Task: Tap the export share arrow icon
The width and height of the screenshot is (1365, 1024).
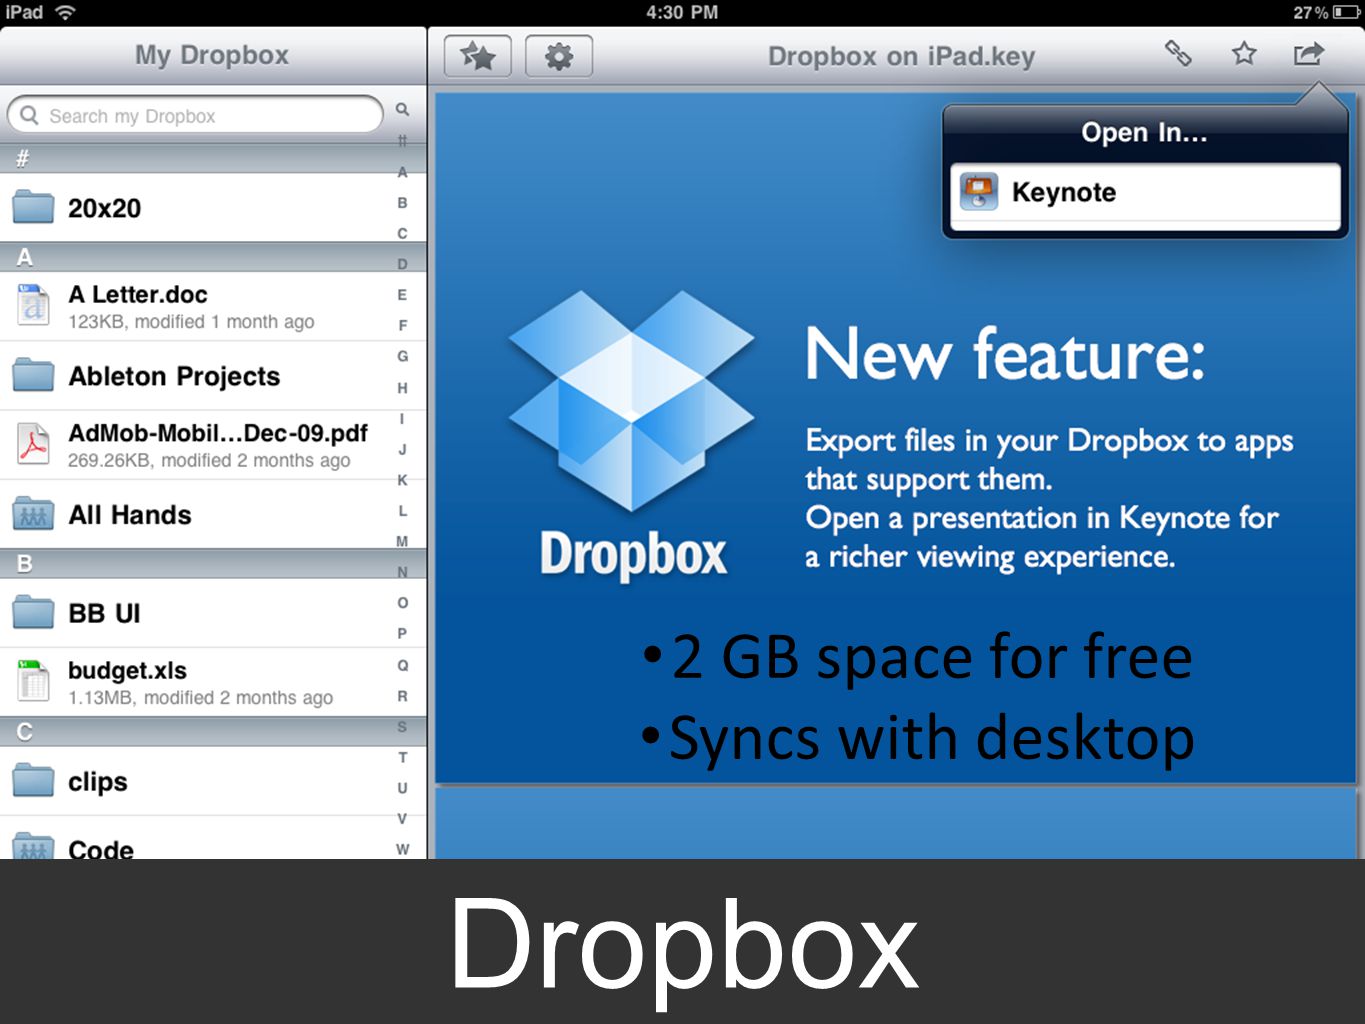Action: (1308, 53)
